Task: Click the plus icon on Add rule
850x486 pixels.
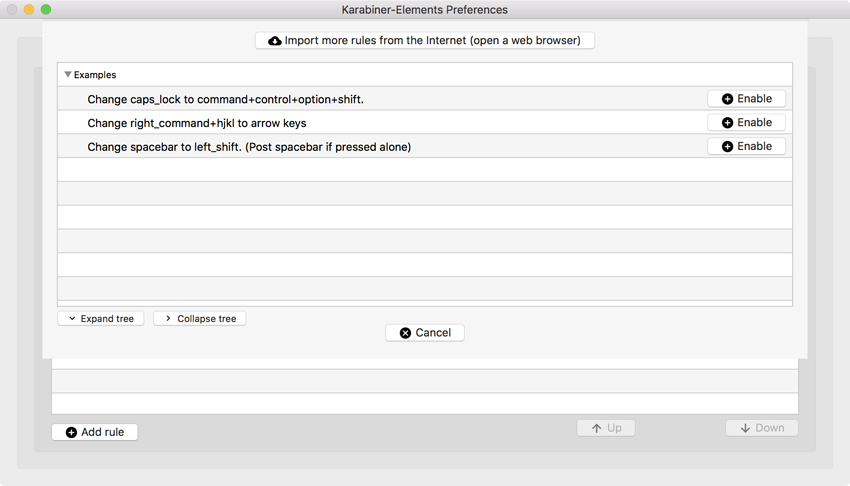Action: [71, 433]
